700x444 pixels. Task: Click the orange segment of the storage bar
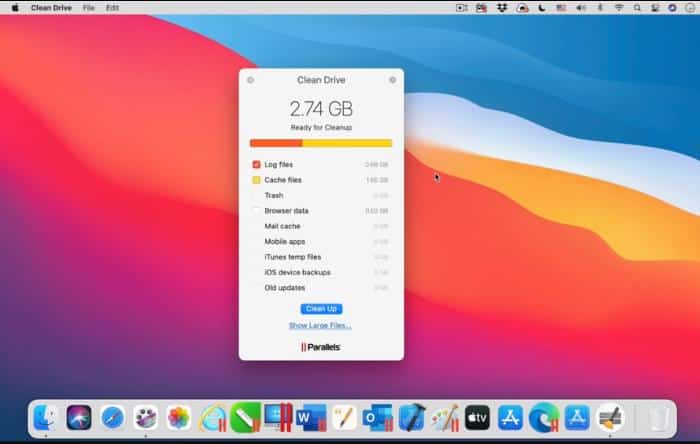point(276,143)
